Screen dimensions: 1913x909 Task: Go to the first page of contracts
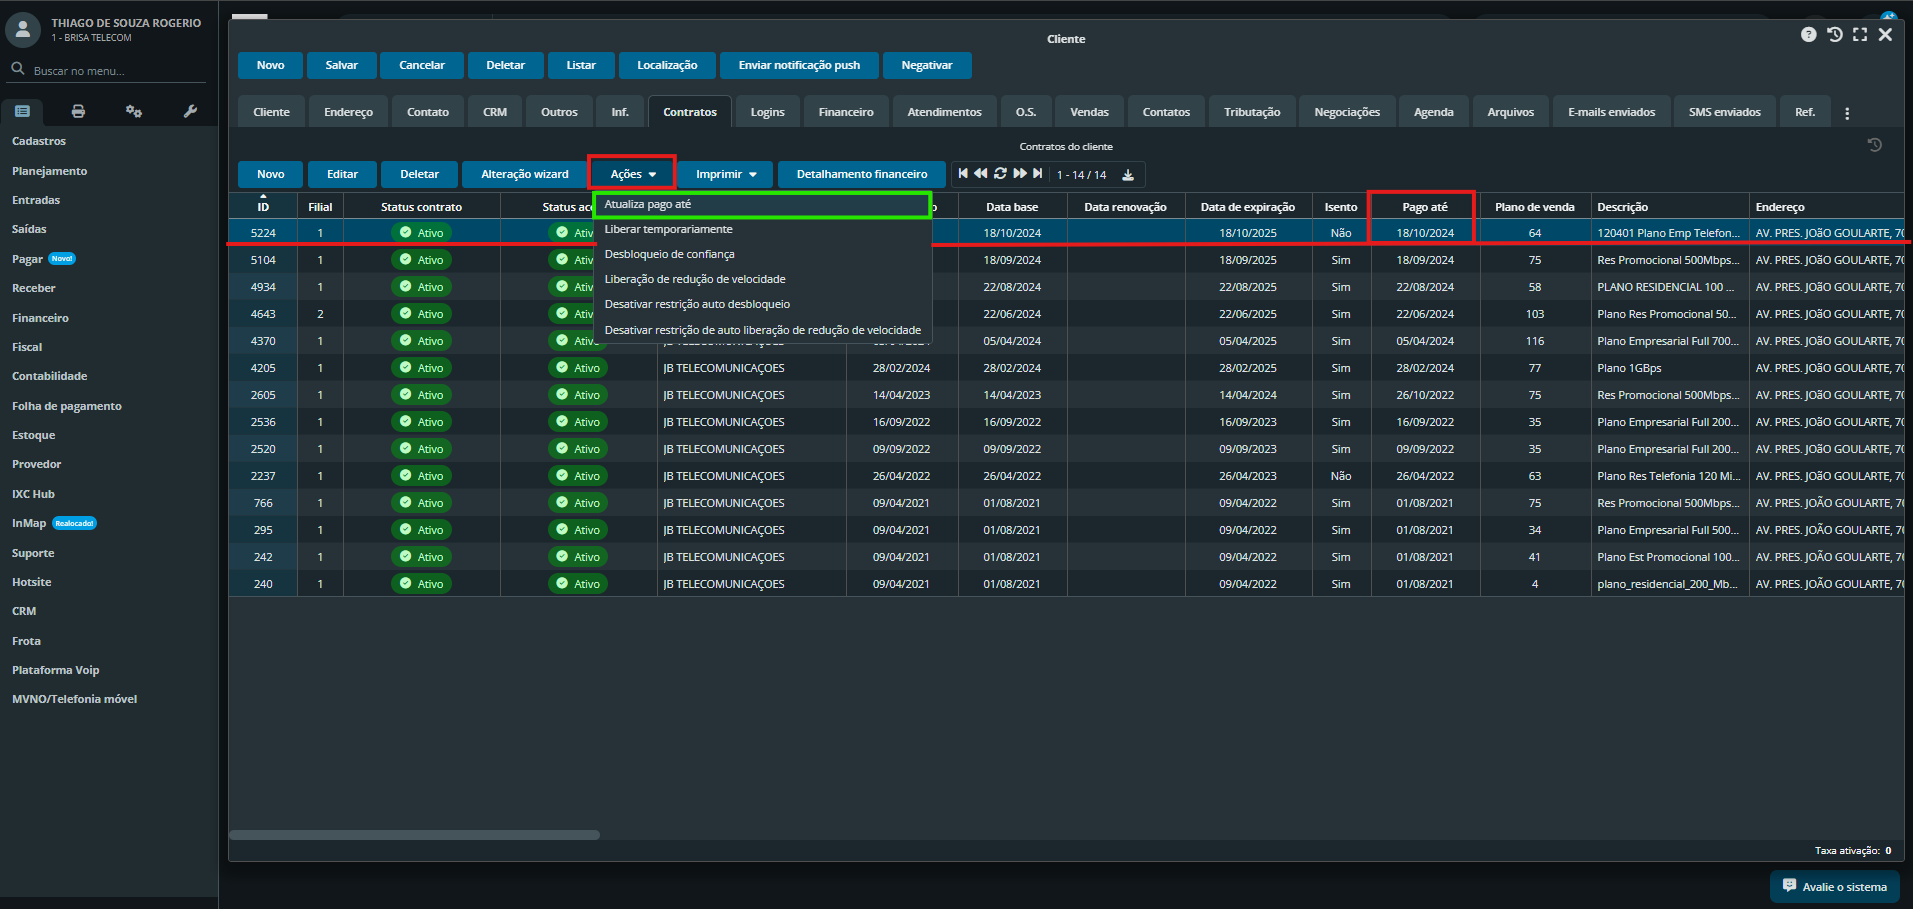coord(963,174)
